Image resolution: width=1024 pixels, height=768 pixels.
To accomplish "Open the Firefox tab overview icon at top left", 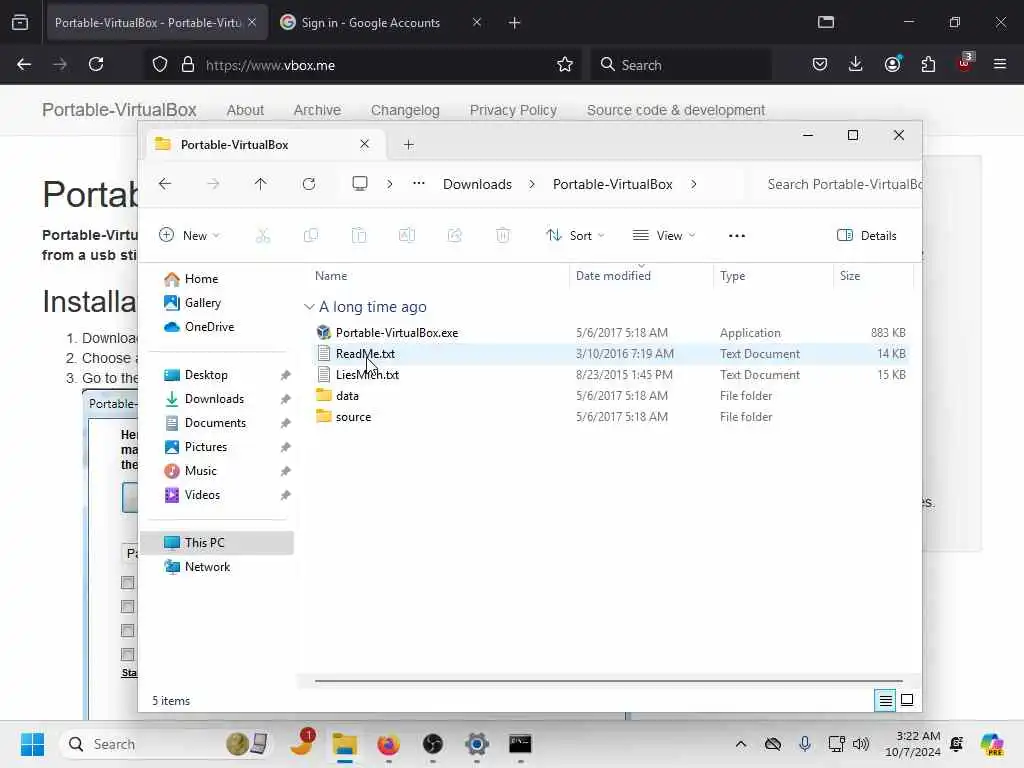I will coord(20,22).
